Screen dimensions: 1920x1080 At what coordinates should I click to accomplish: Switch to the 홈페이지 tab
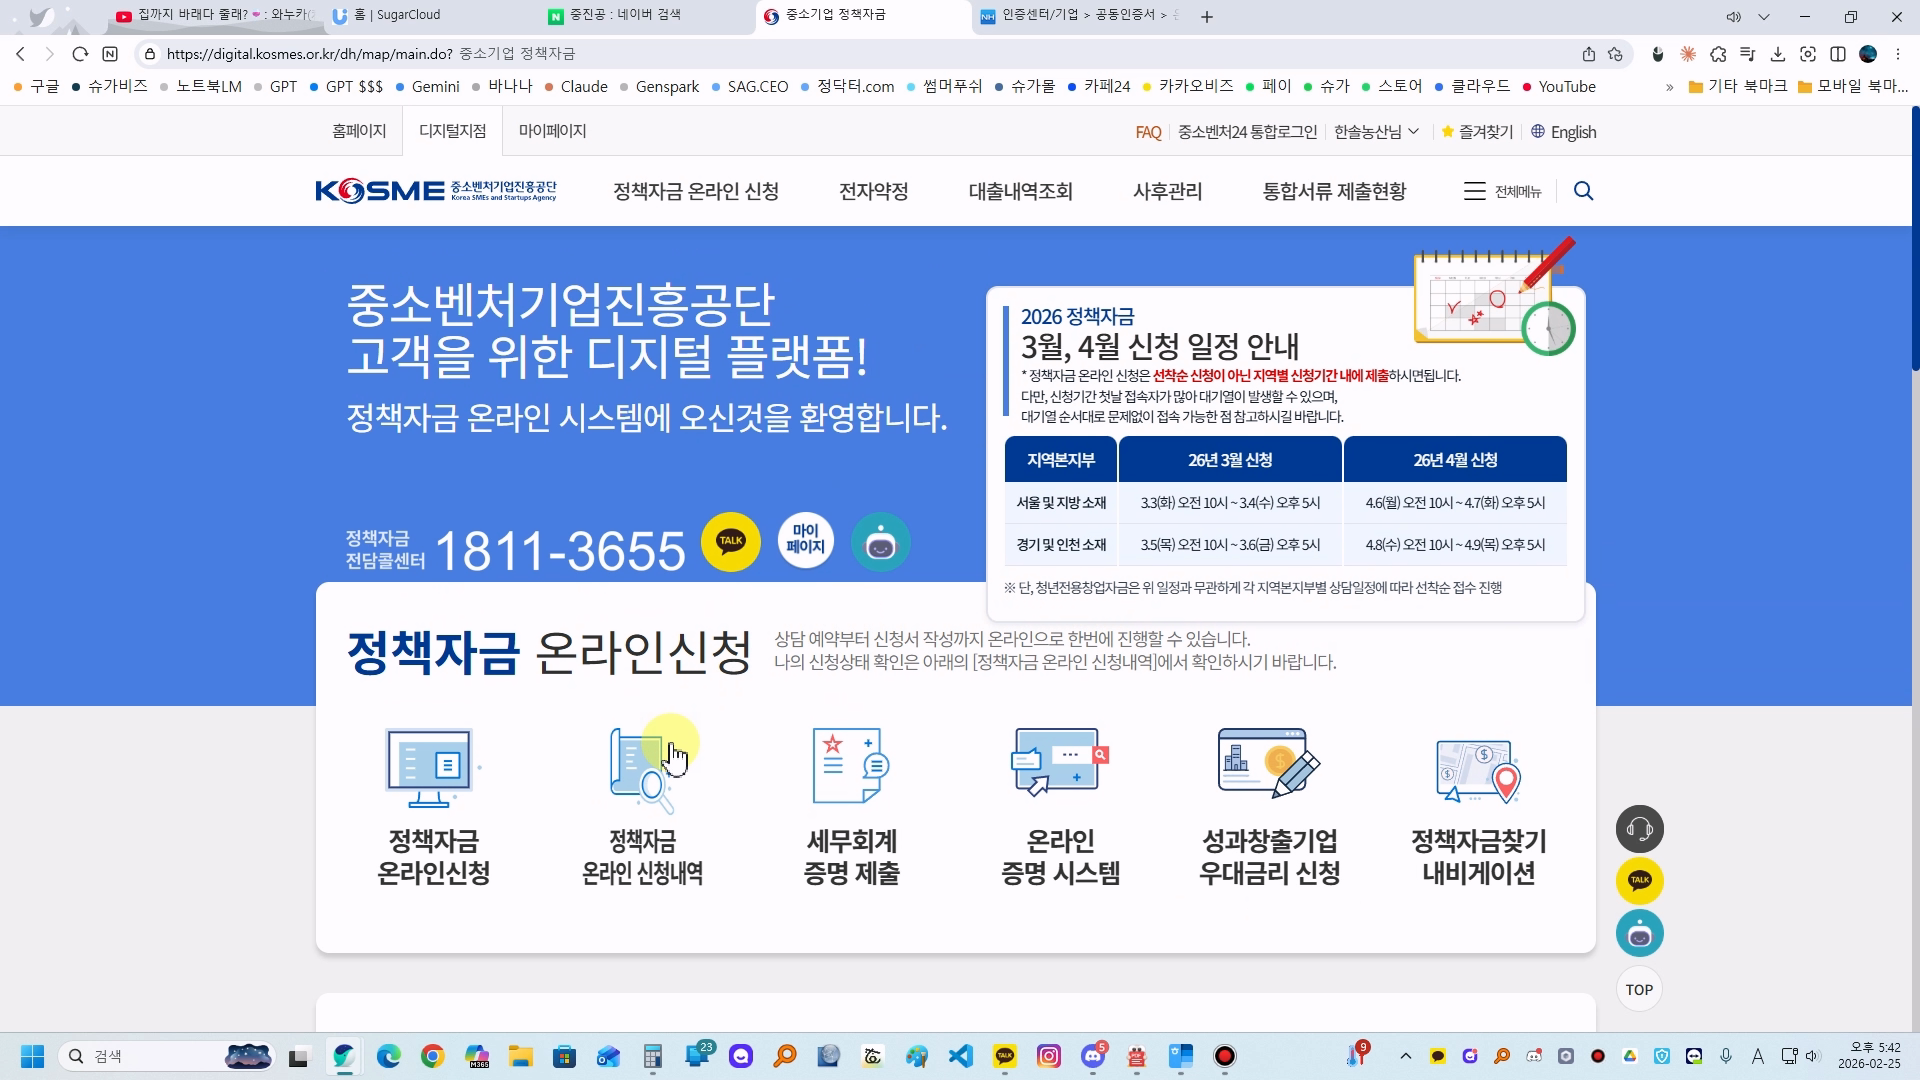tap(359, 131)
